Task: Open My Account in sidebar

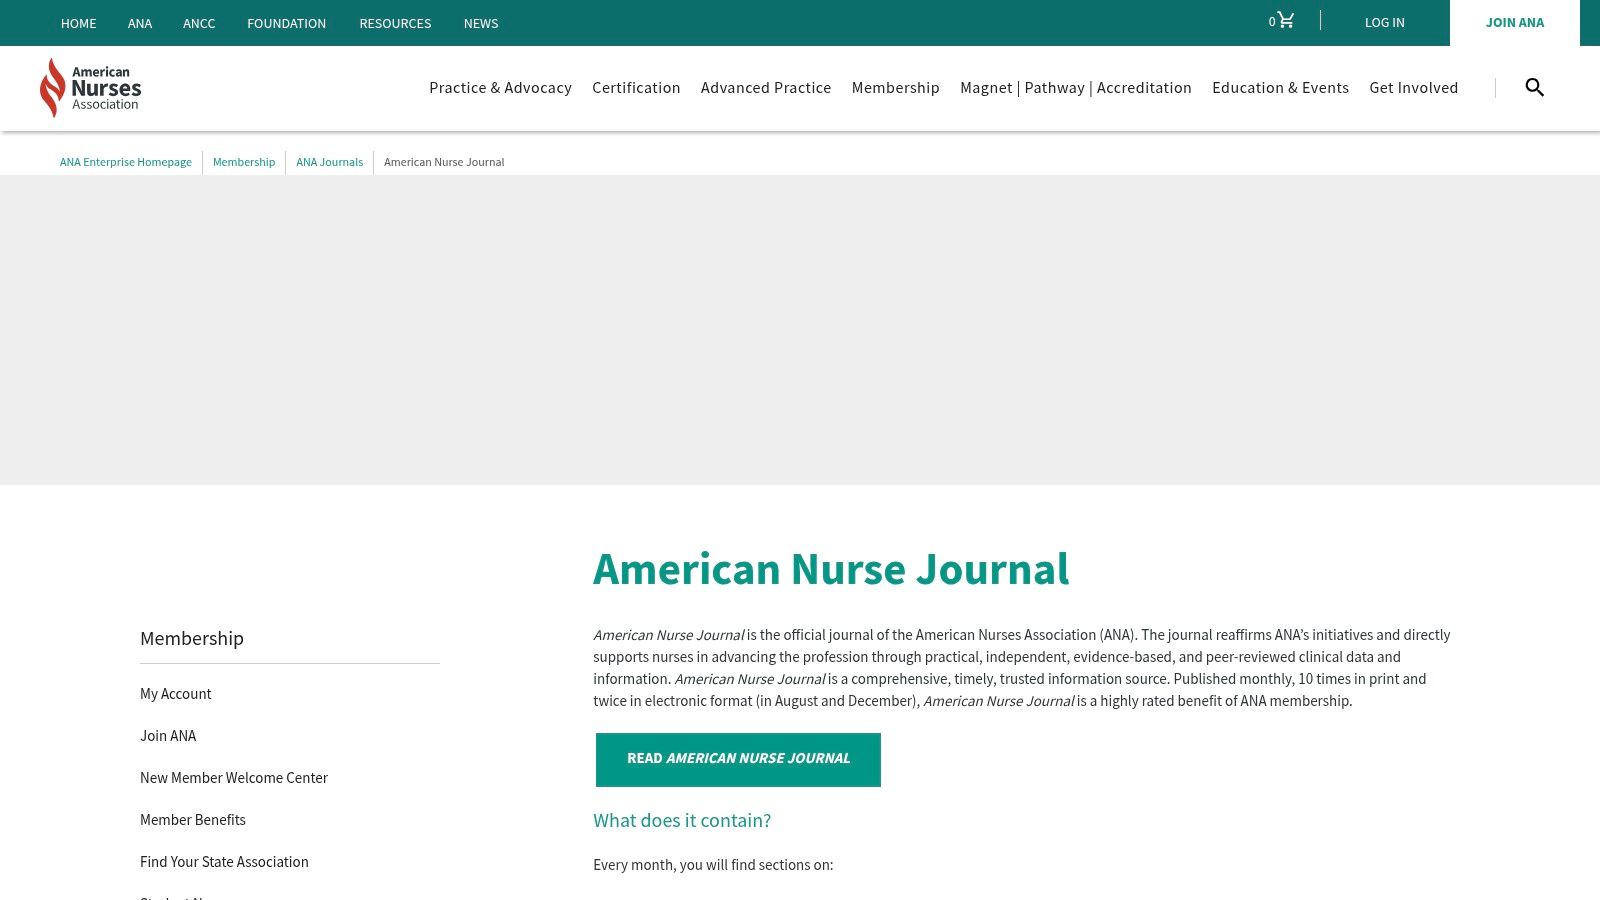Action: [176, 694]
